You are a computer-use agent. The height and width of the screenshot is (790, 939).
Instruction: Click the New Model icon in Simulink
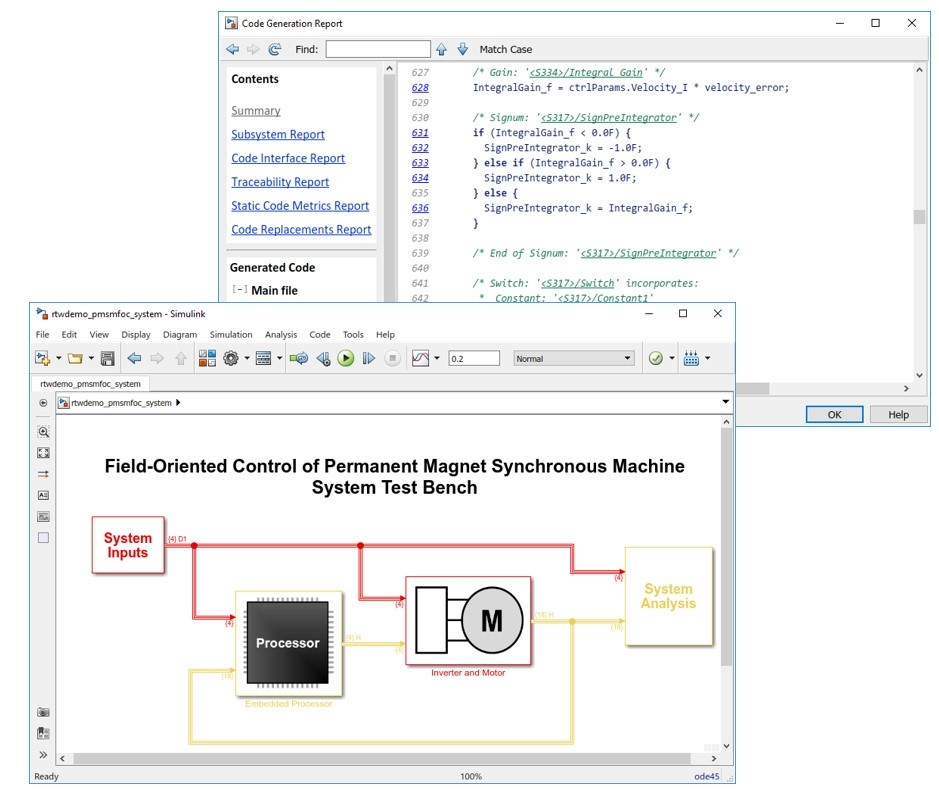tap(43, 358)
